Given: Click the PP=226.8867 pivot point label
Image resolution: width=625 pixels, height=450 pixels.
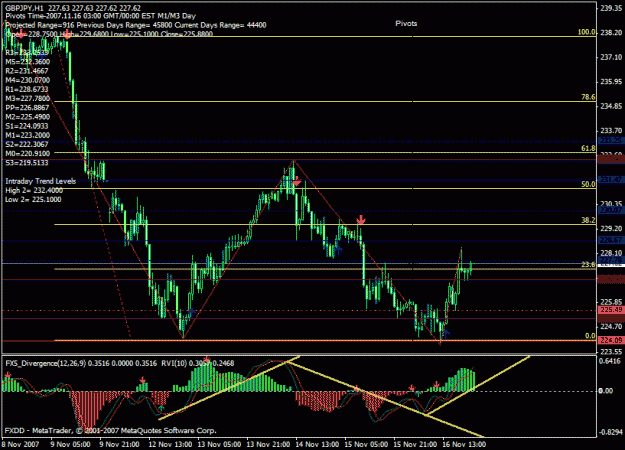Looking at the screenshot, I should pos(27,108).
